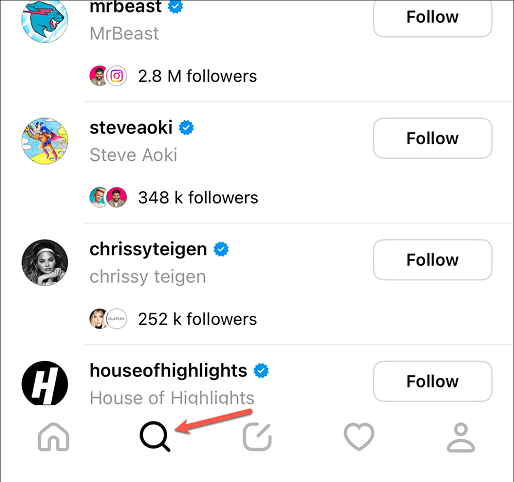View steveaoki's 348 k followers

(x=198, y=197)
